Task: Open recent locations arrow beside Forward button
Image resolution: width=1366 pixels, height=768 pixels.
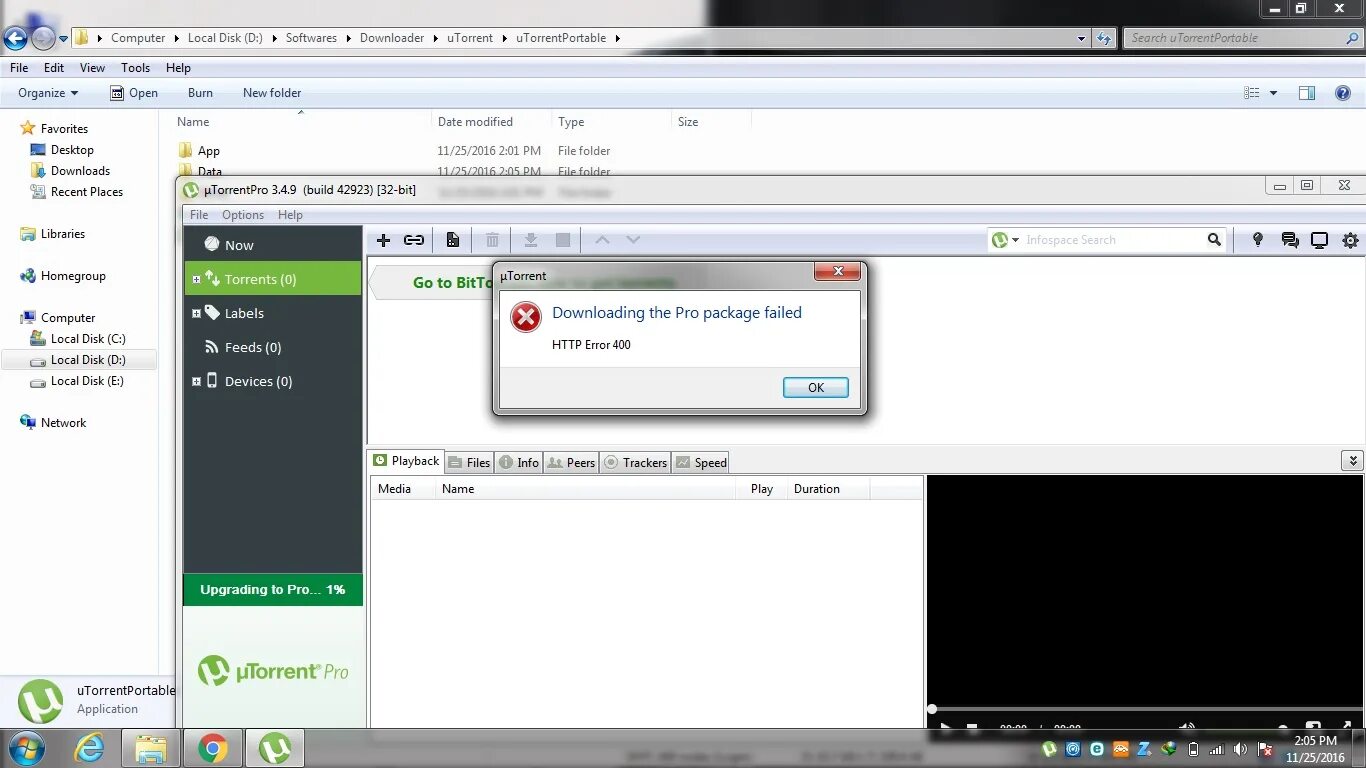Action: 64,38
